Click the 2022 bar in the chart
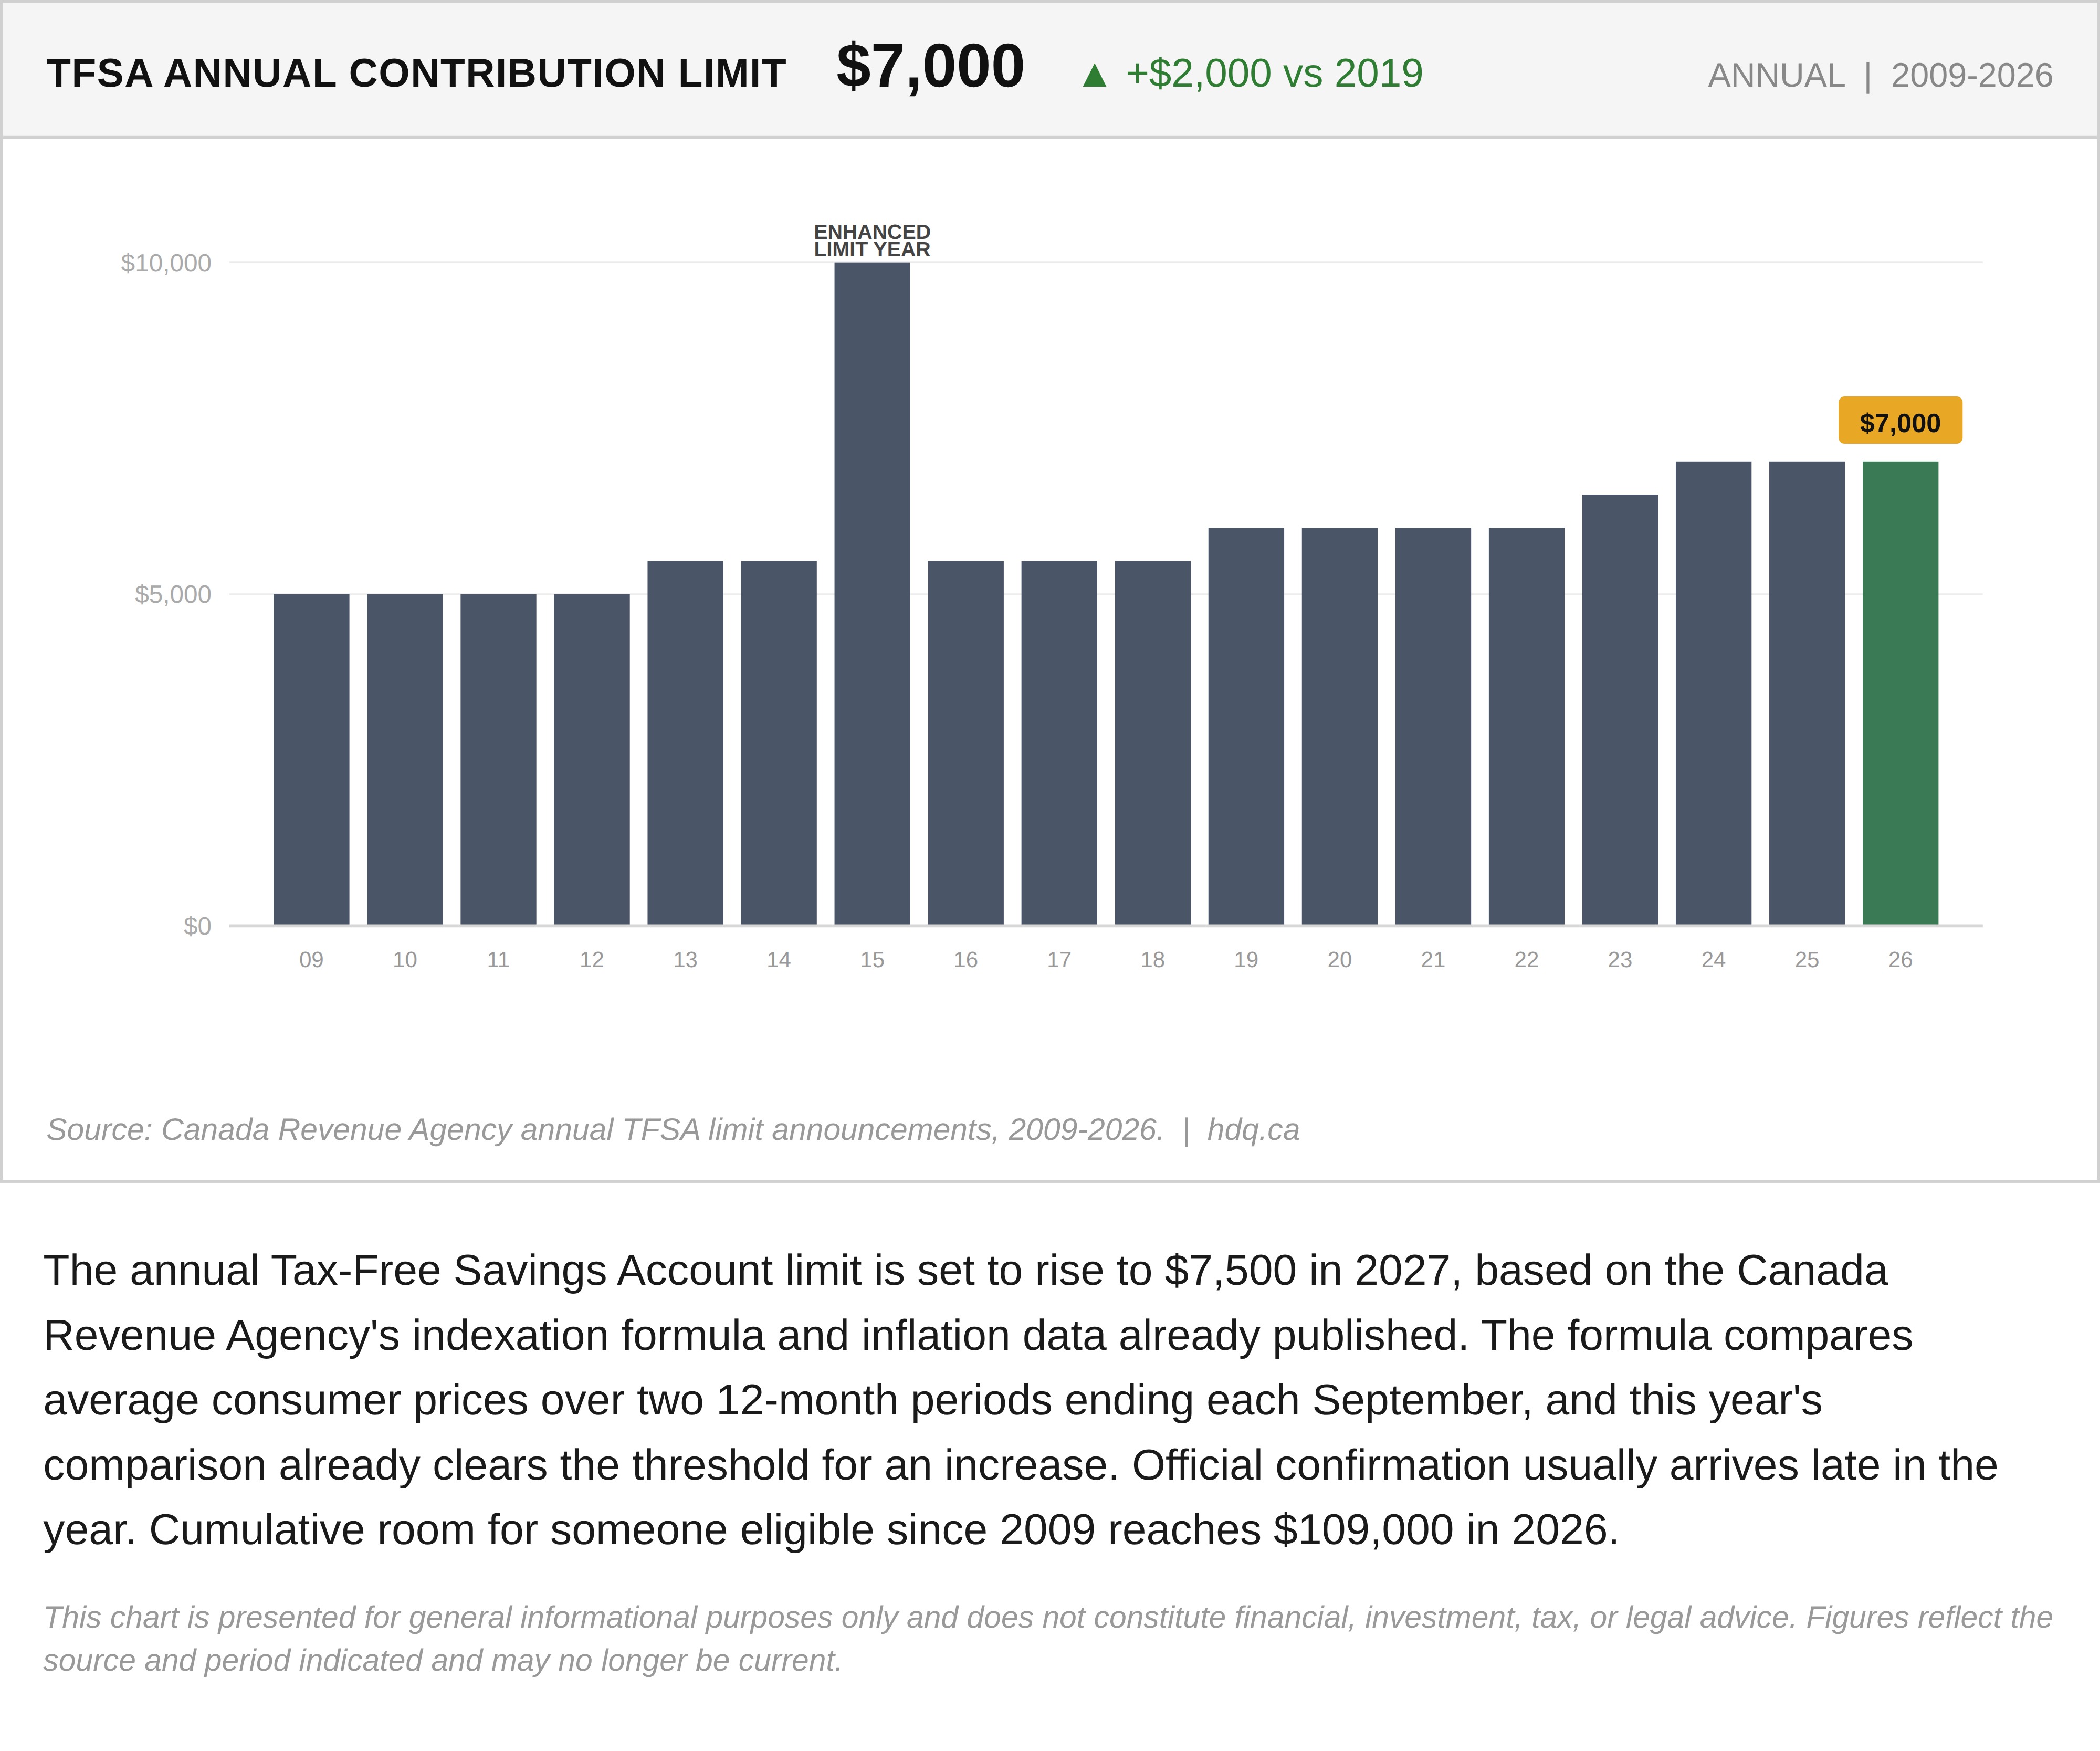Viewport: 2100px width, 1751px height. [1526, 726]
